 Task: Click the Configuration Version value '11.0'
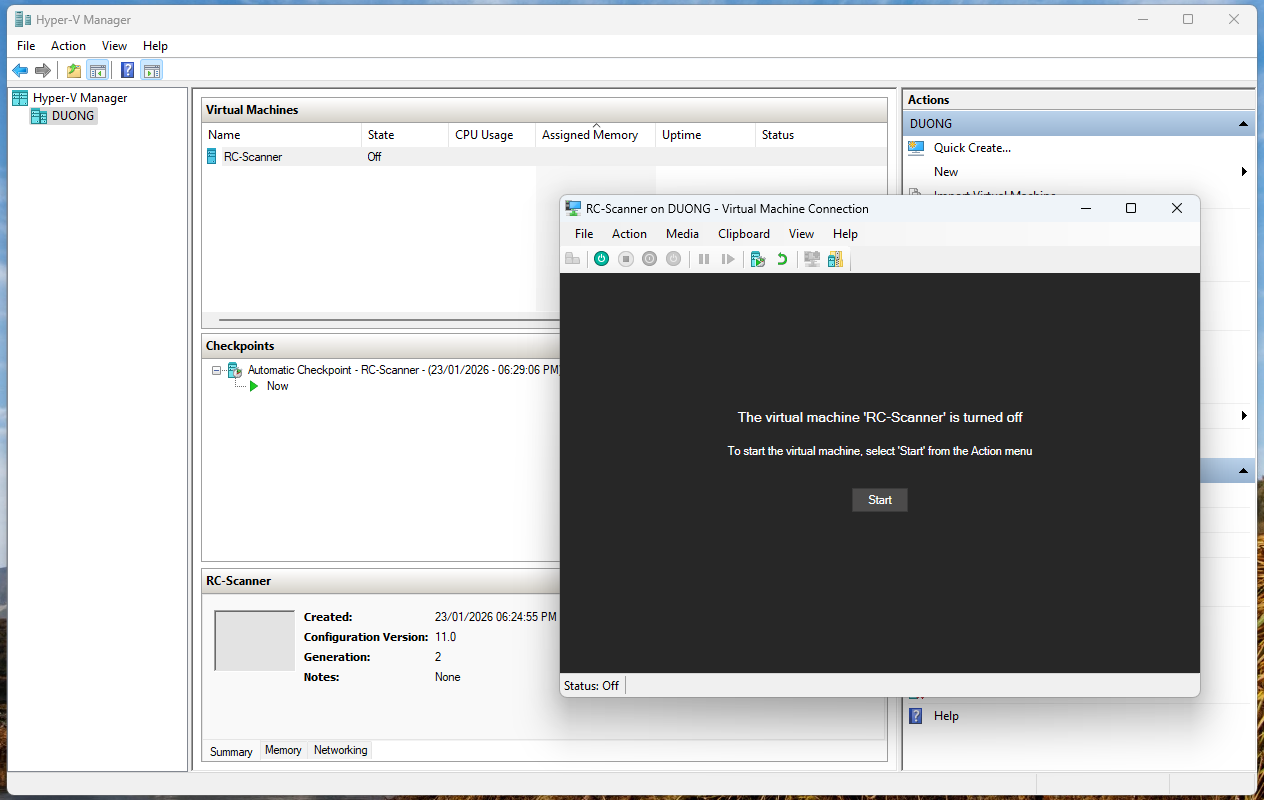click(445, 637)
